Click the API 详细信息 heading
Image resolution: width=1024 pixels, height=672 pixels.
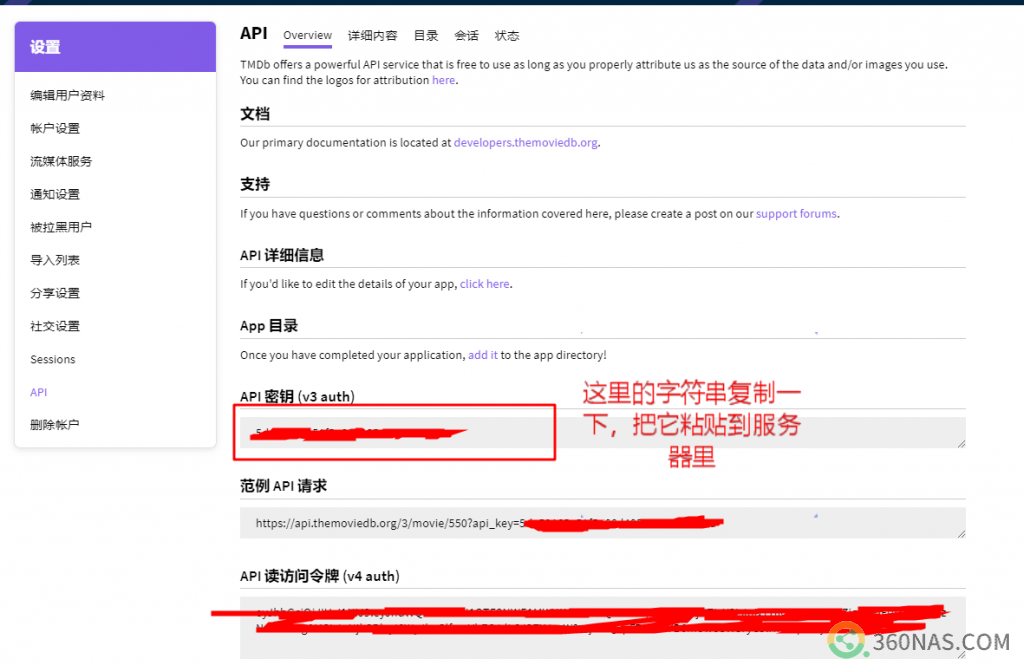[x=281, y=255]
